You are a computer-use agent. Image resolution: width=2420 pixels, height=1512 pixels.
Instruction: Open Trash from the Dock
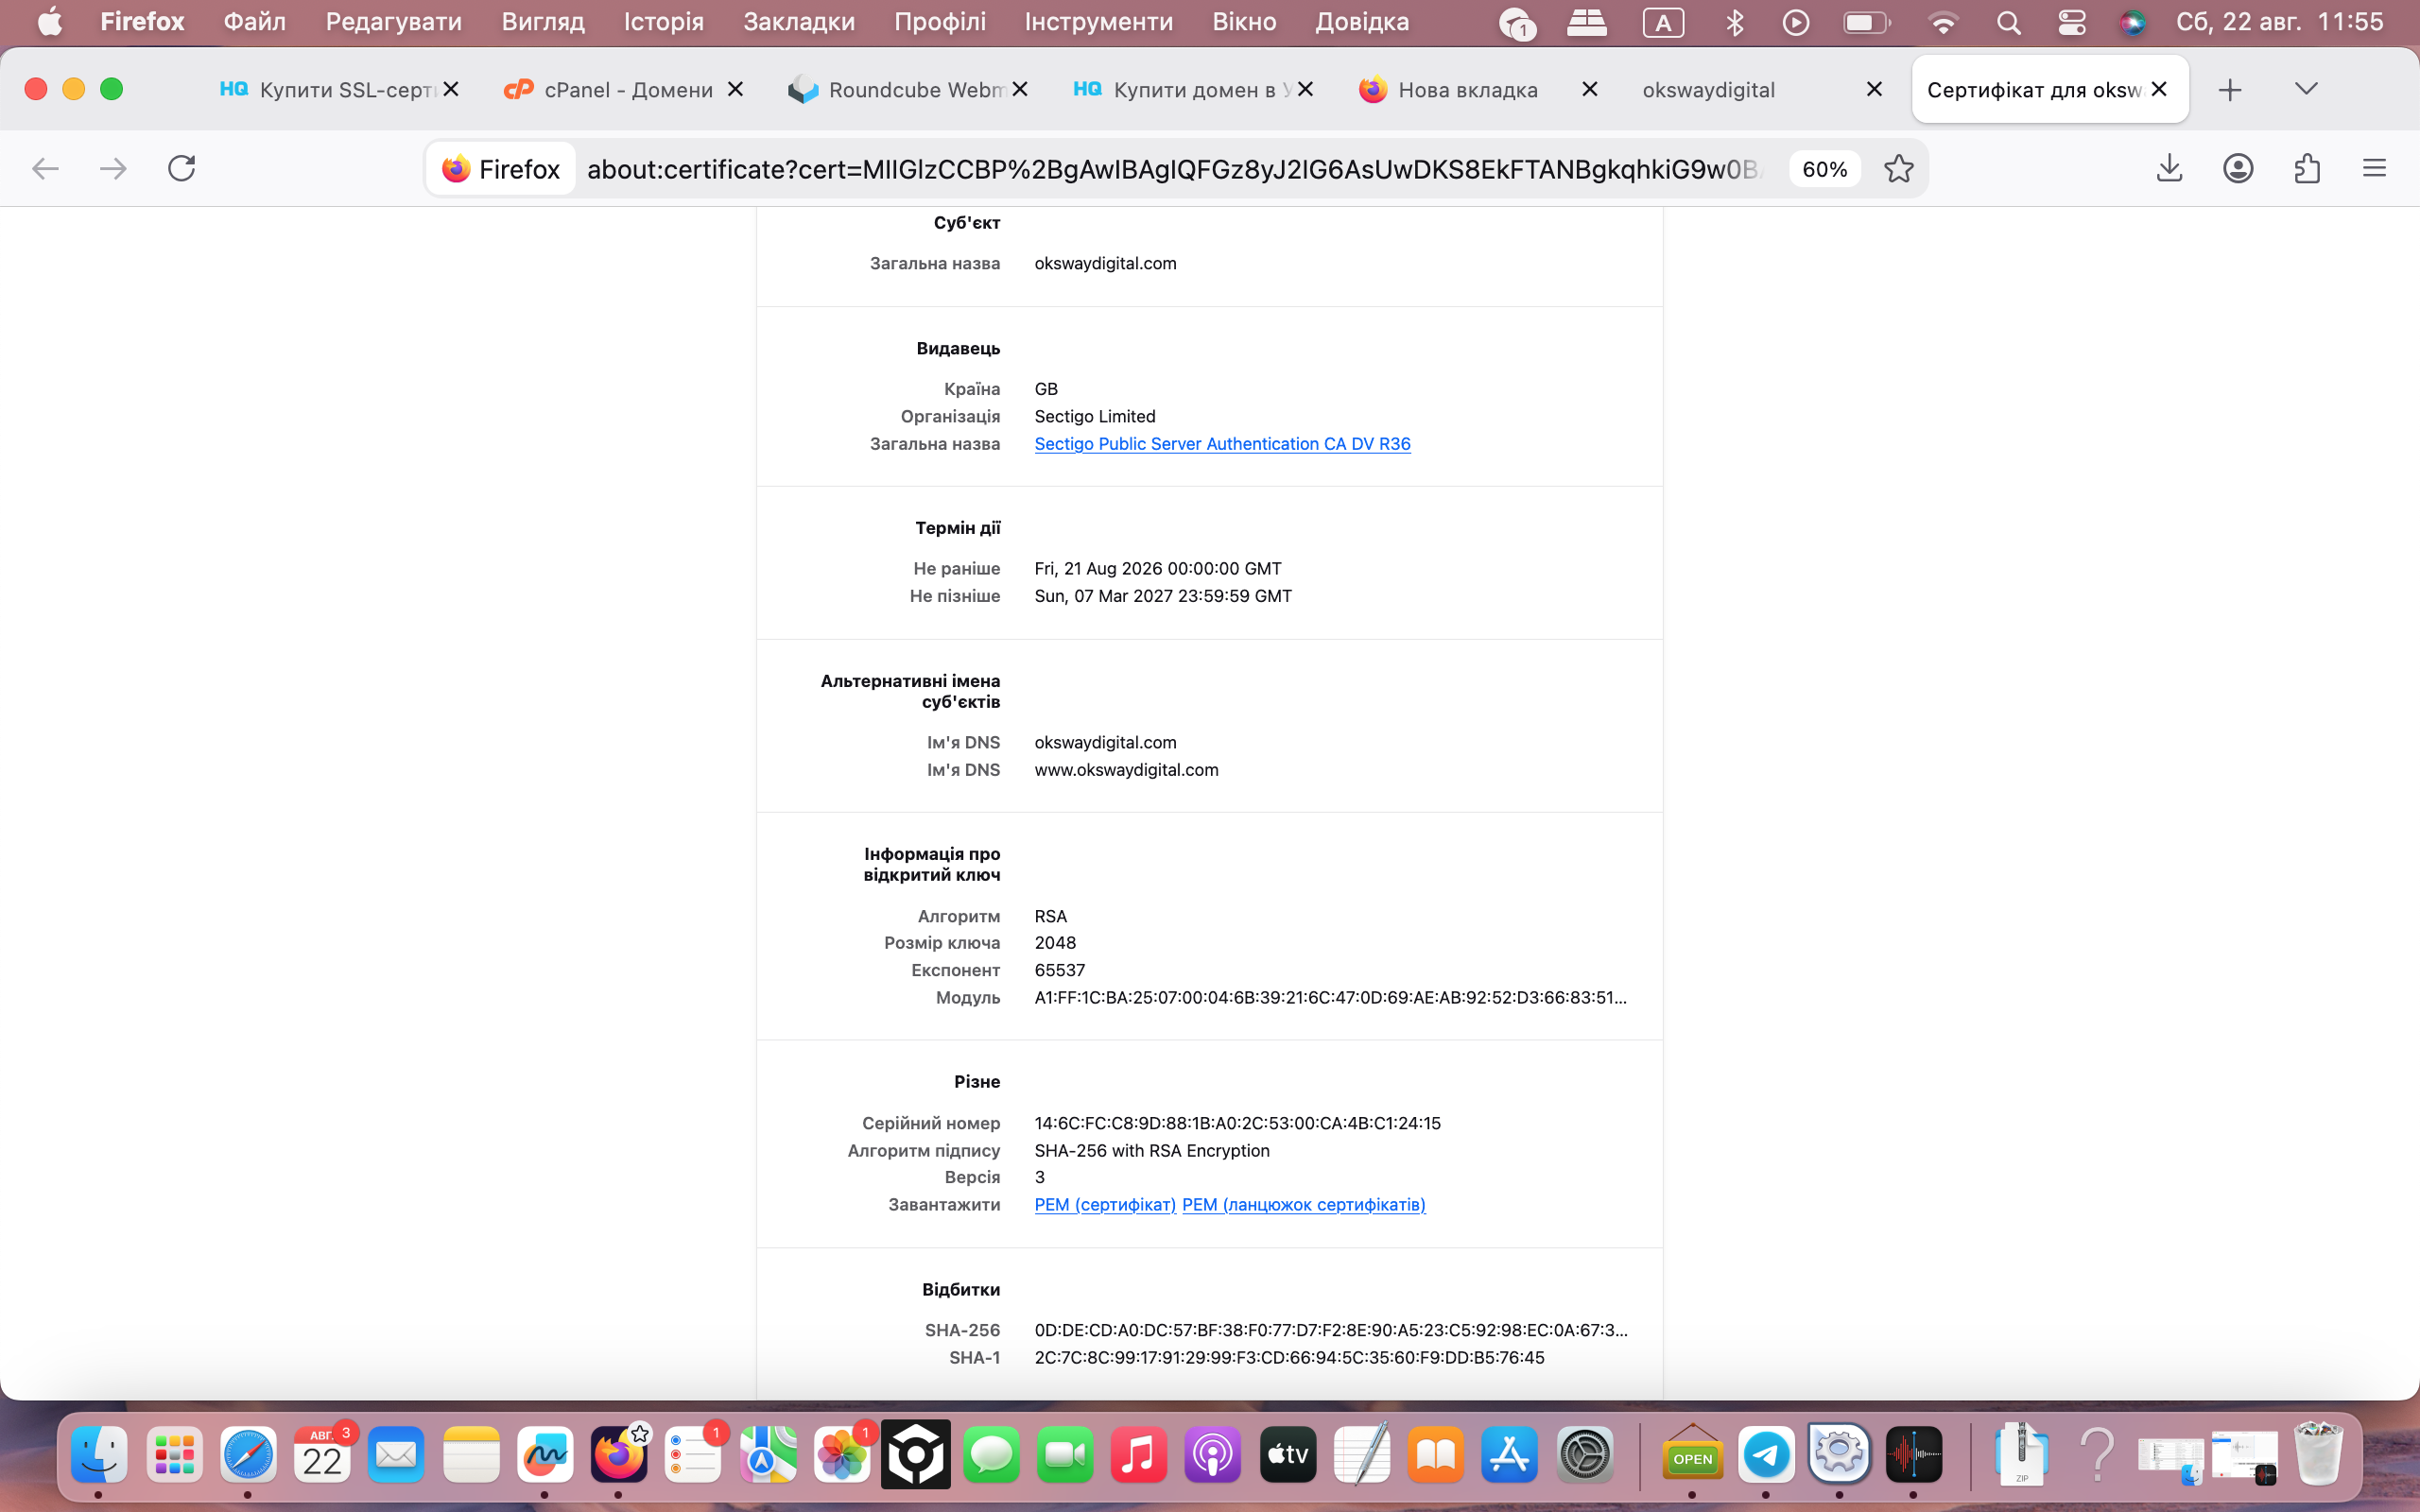click(x=2318, y=1454)
